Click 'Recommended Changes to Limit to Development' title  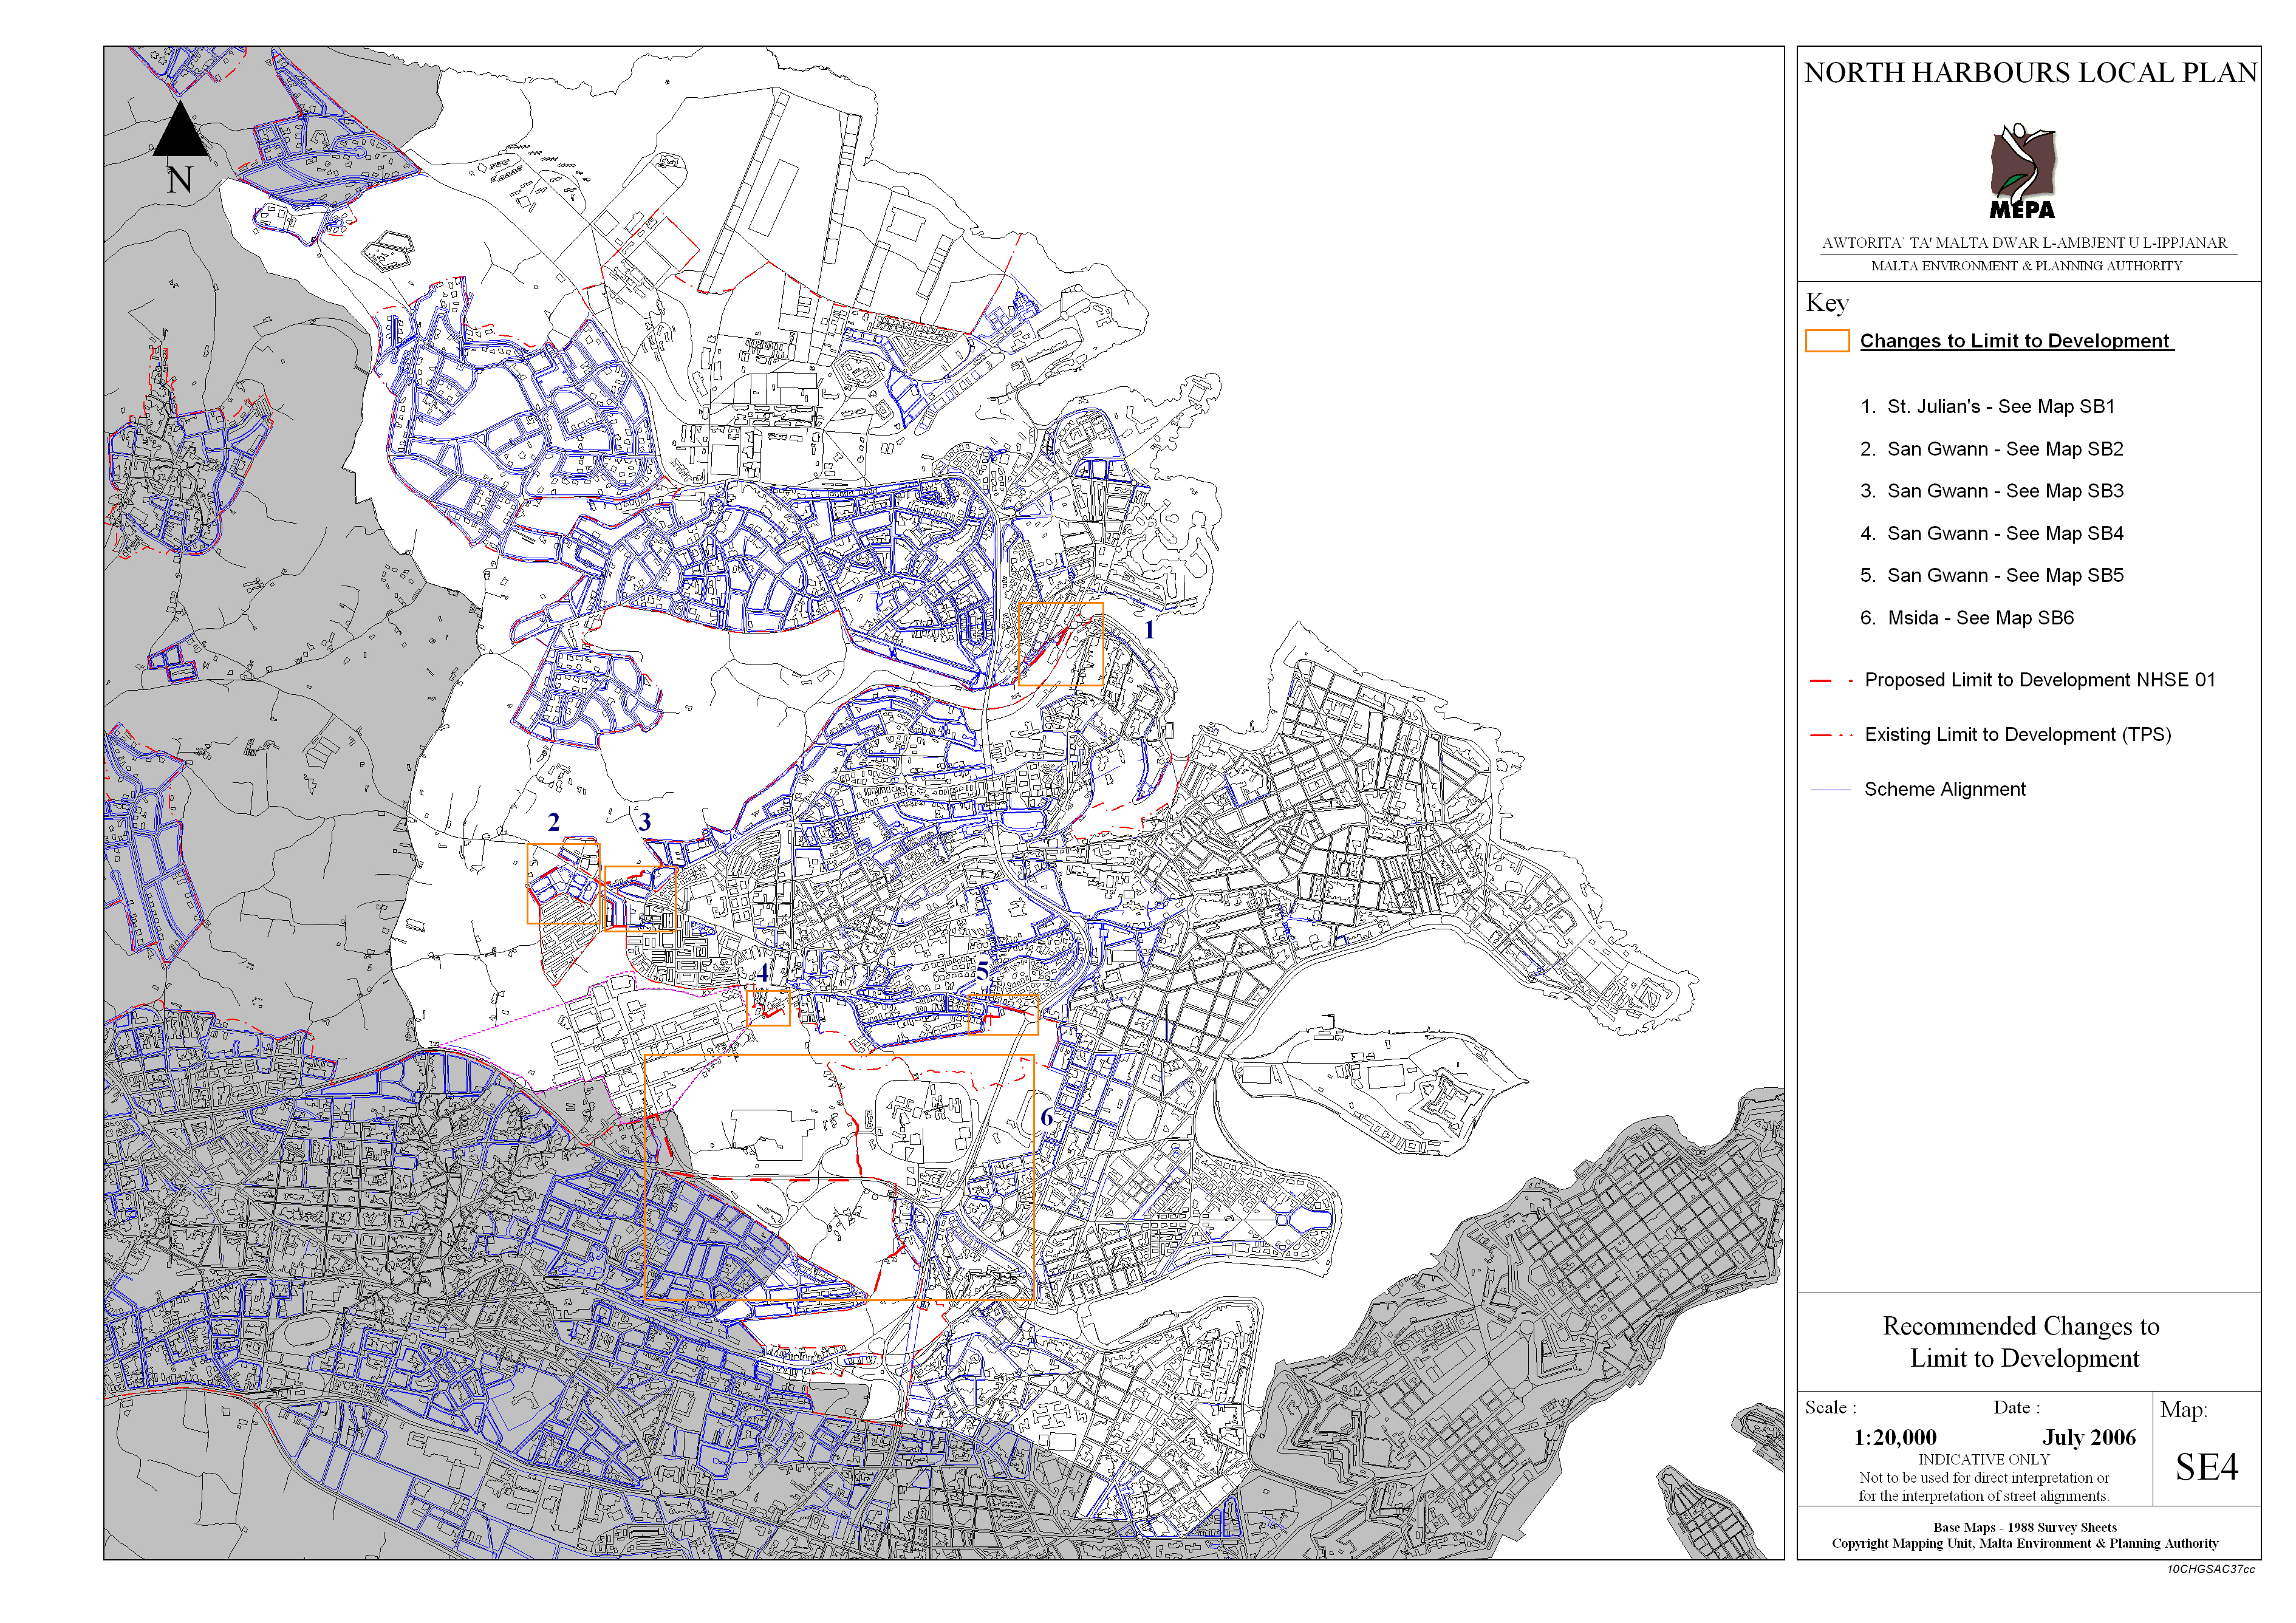point(2021,1342)
